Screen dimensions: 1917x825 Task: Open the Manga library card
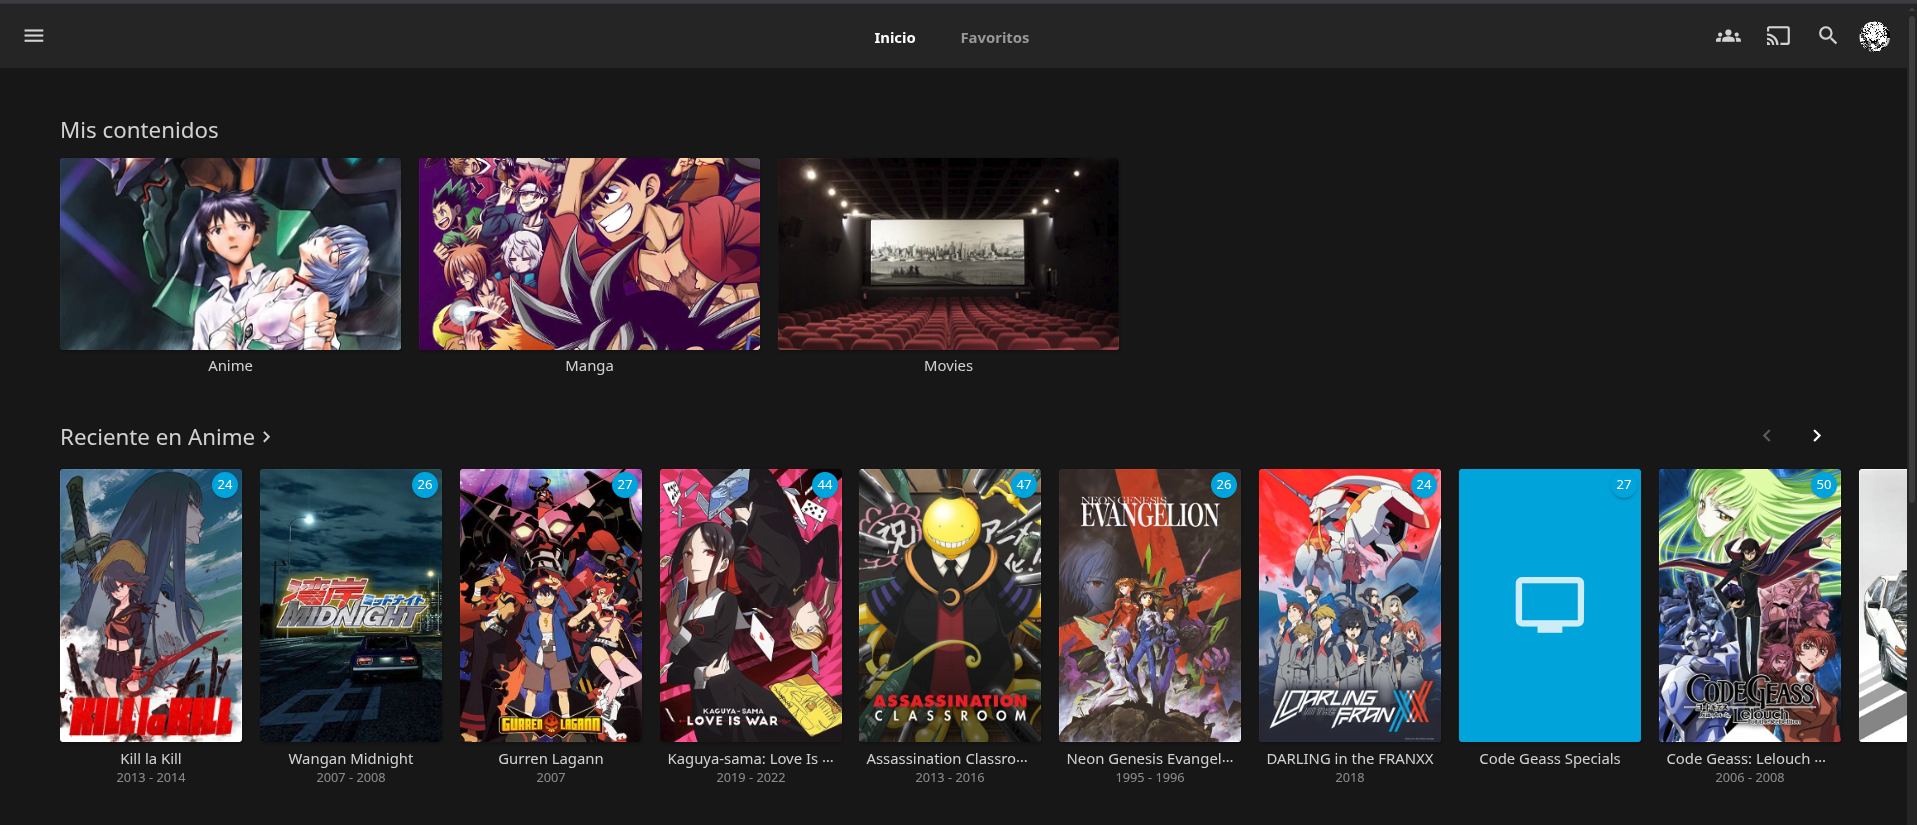pos(589,254)
